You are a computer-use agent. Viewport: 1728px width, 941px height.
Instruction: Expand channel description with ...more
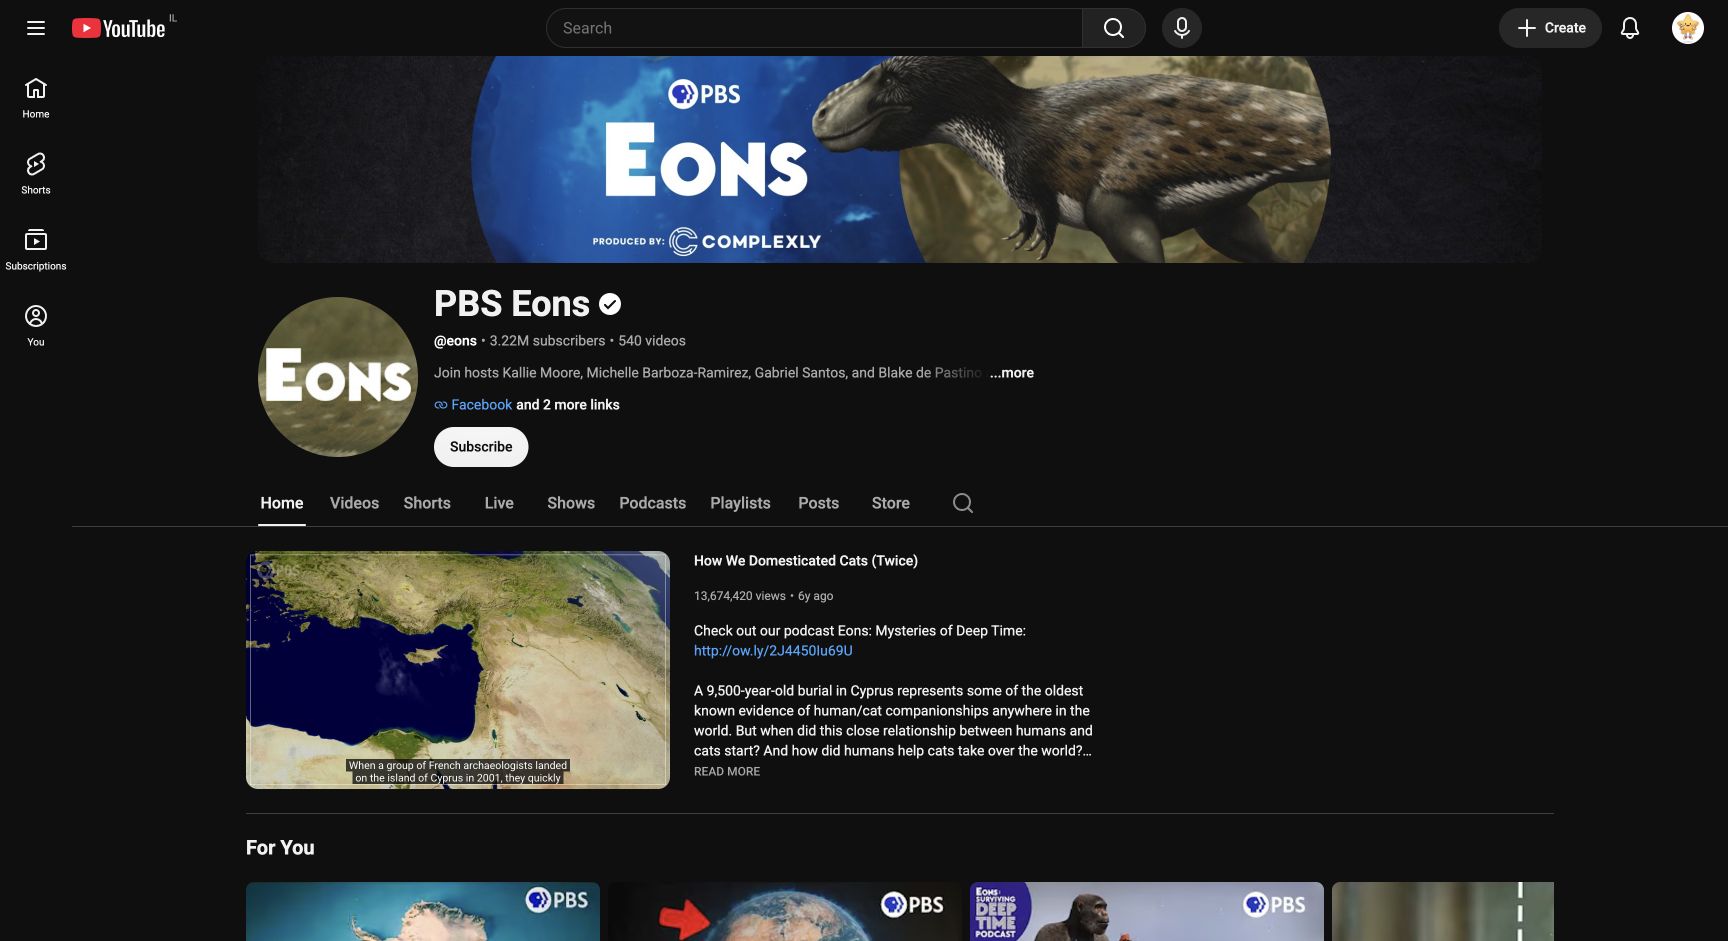click(x=1012, y=373)
